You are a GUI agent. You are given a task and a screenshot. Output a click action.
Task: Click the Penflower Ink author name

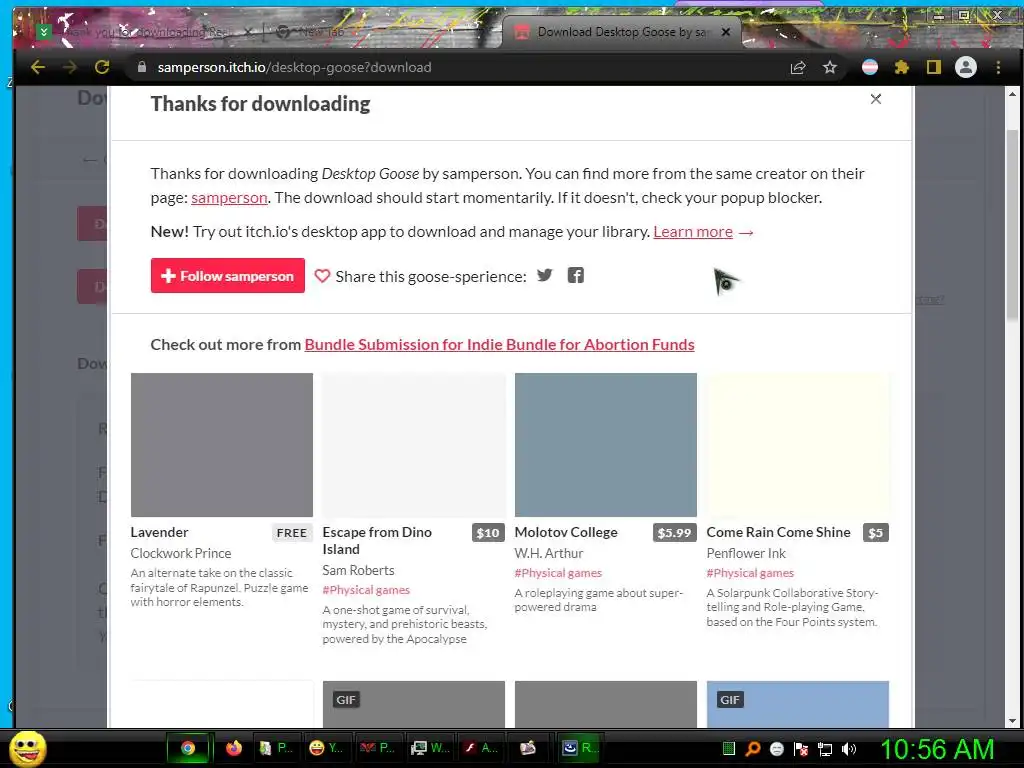tap(746, 553)
